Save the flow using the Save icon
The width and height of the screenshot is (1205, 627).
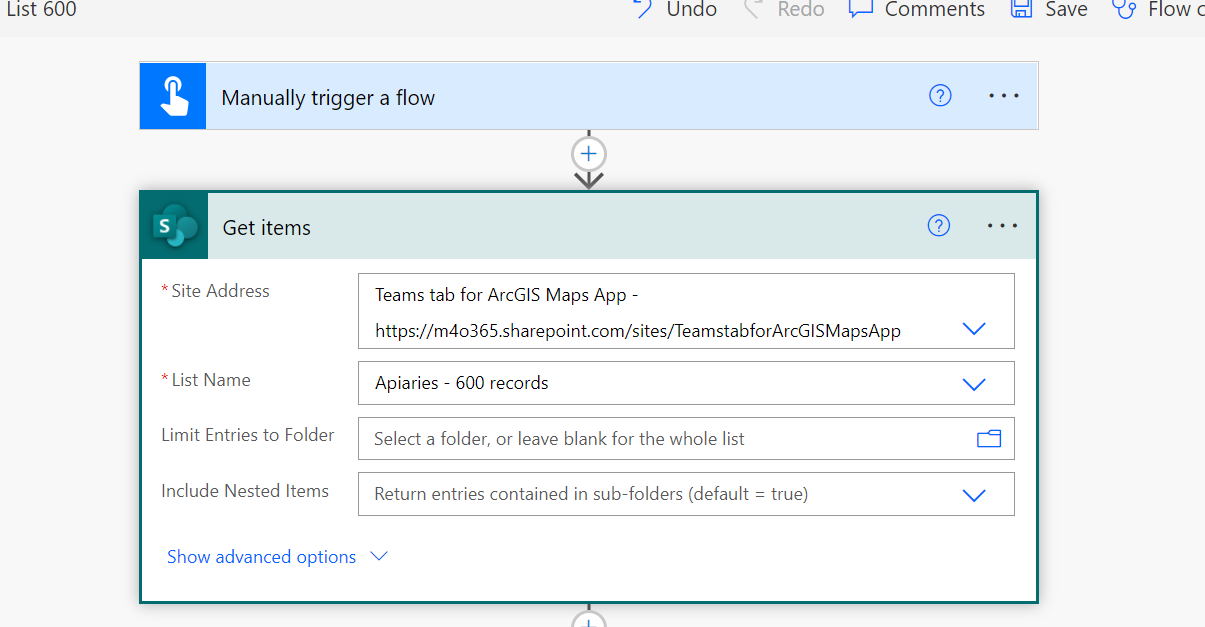click(1021, 10)
